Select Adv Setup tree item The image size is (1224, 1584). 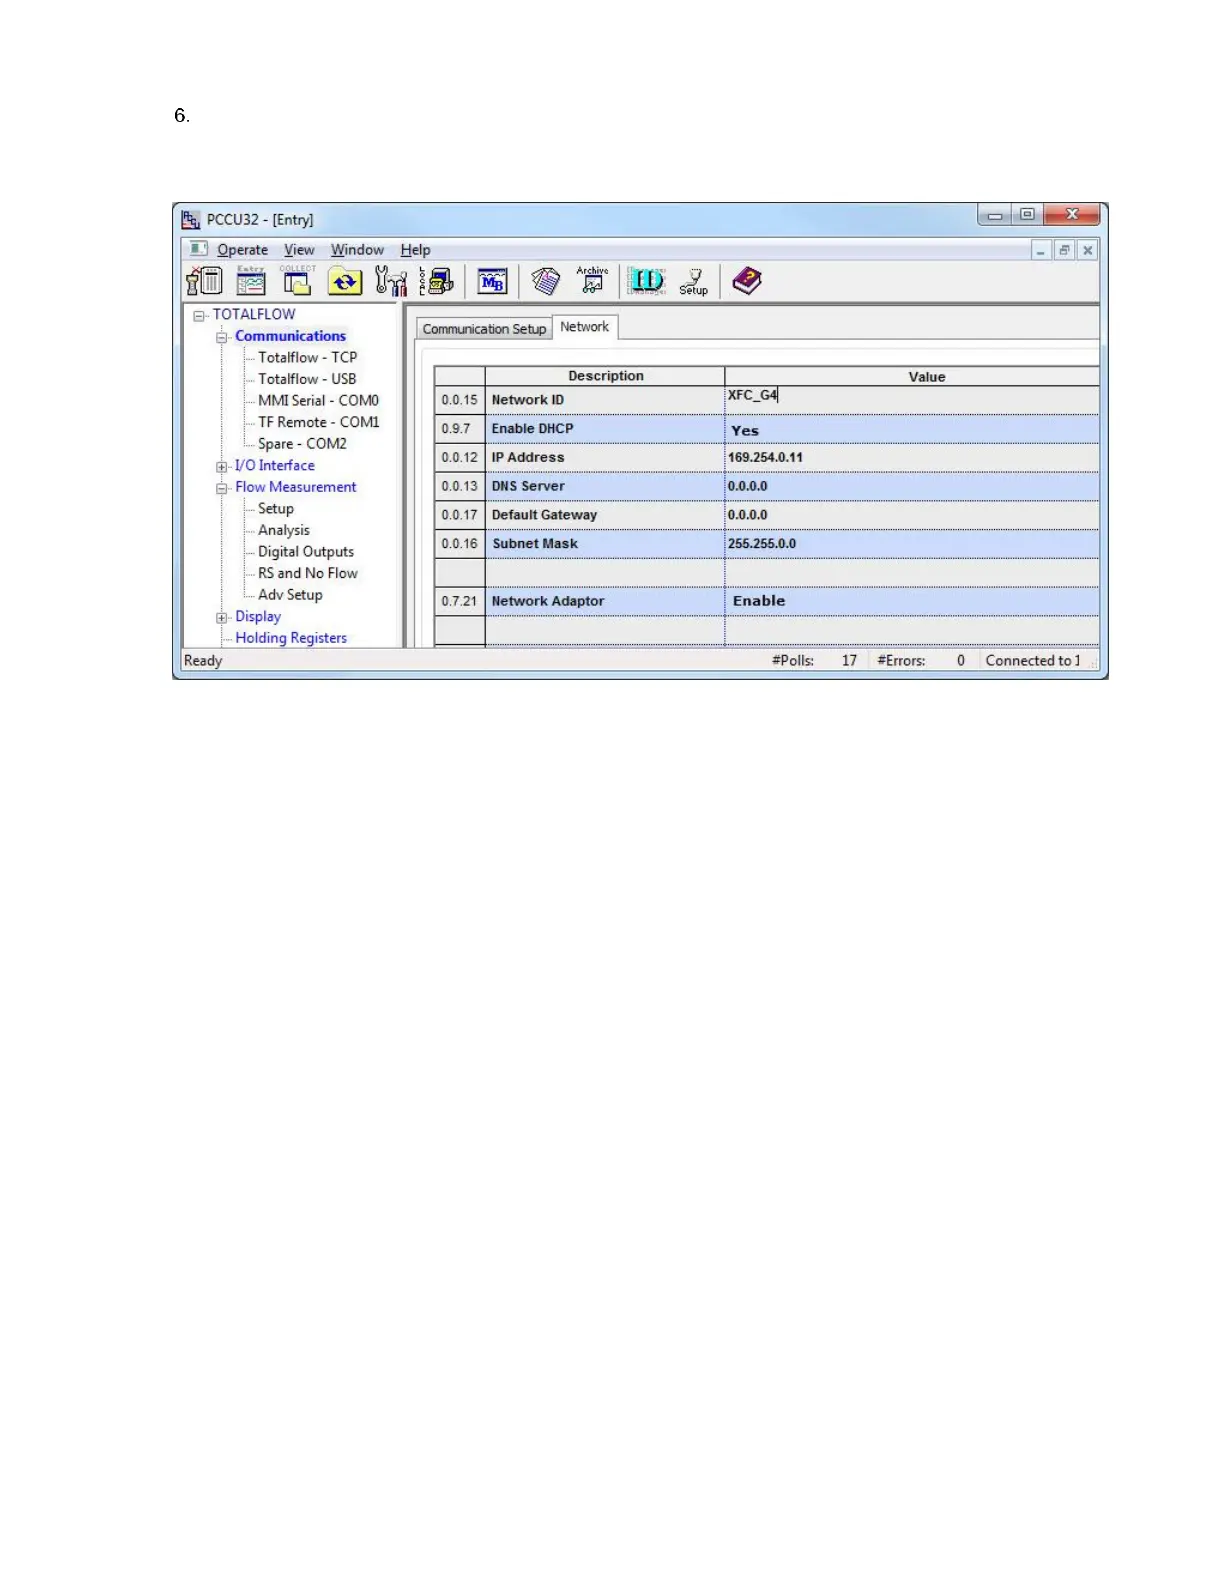click(x=290, y=595)
